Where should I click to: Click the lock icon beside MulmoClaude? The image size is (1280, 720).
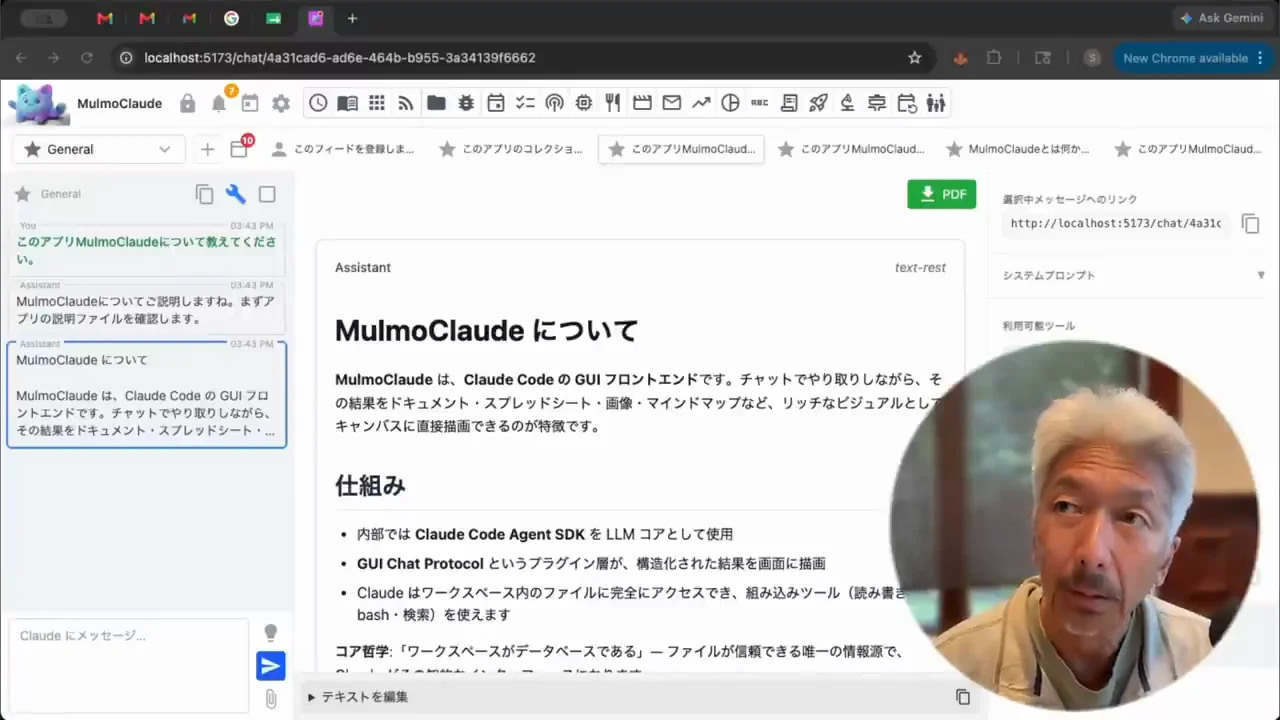click(187, 103)
